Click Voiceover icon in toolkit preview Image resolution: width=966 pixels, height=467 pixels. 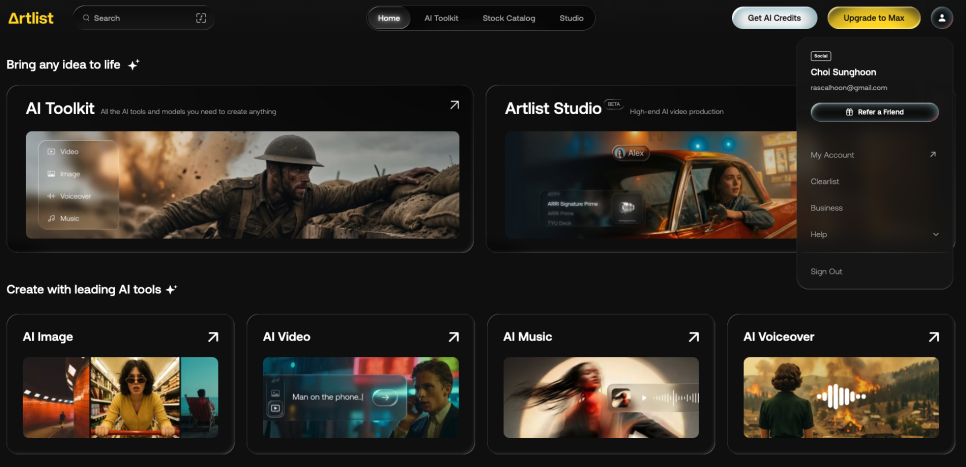(51, 196)
